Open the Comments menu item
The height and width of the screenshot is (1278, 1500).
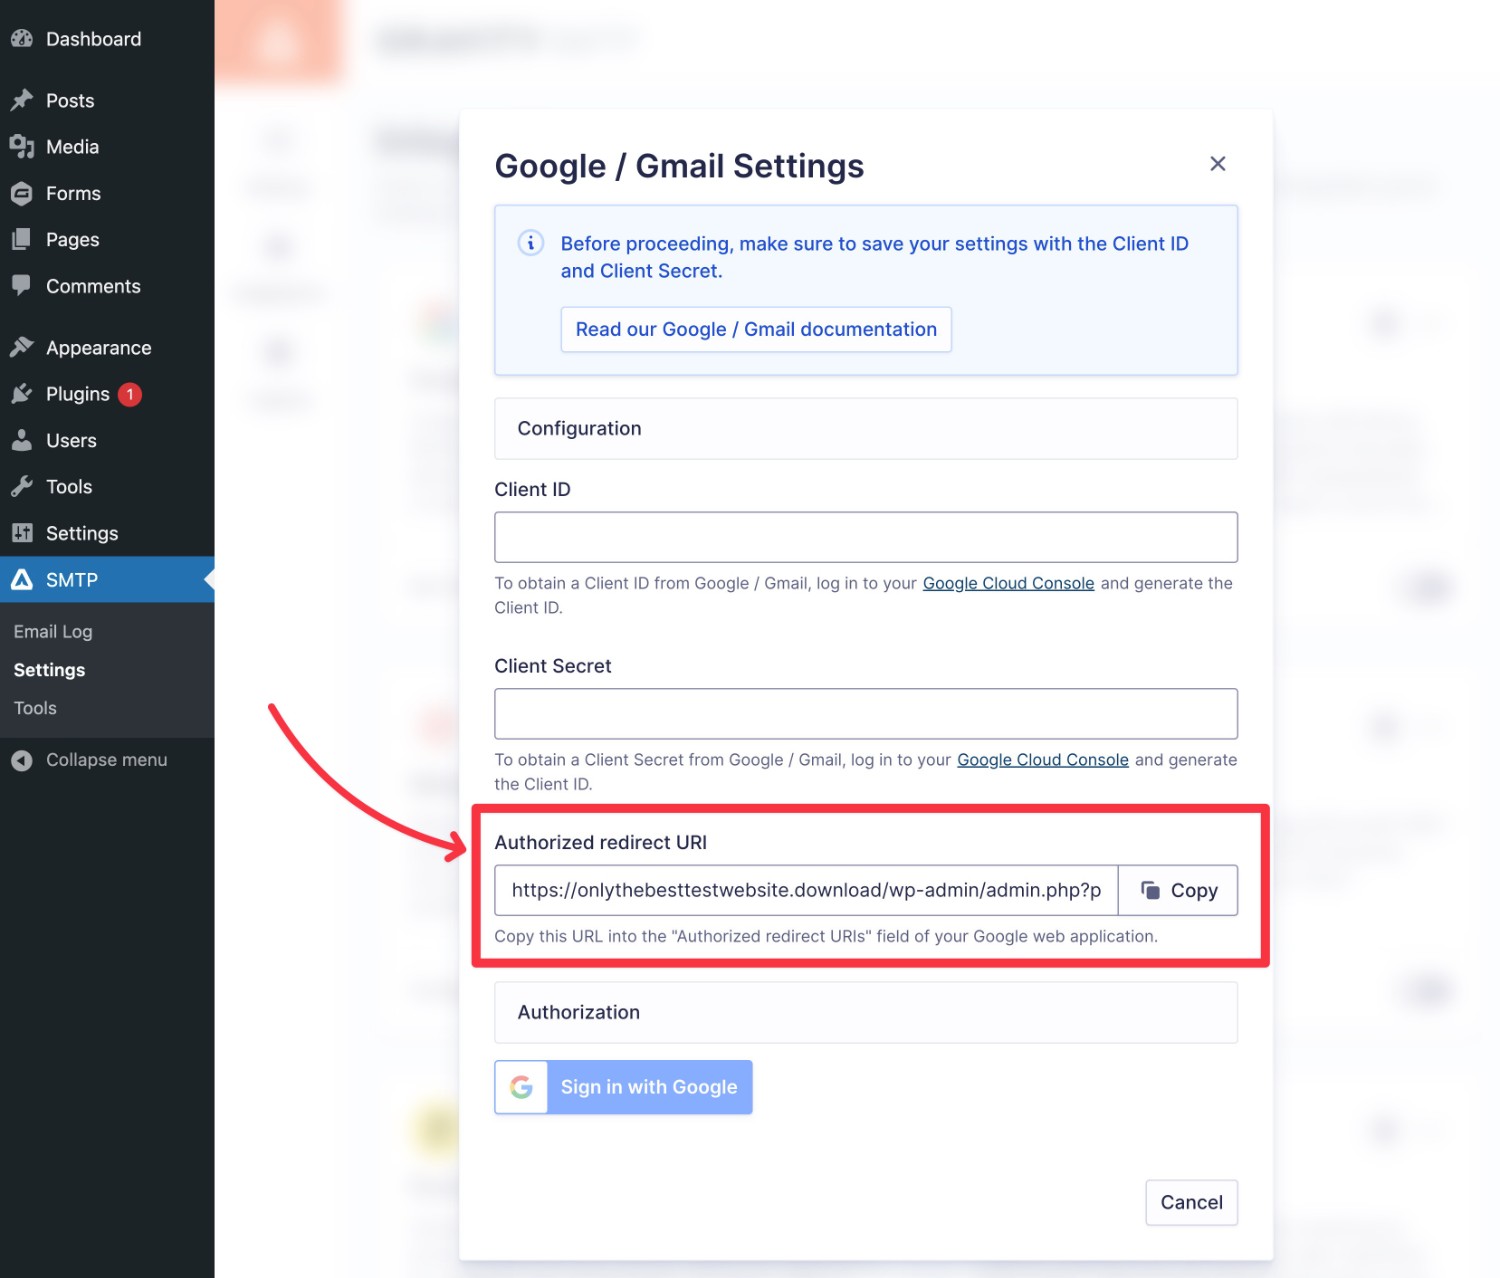[107, 286]
